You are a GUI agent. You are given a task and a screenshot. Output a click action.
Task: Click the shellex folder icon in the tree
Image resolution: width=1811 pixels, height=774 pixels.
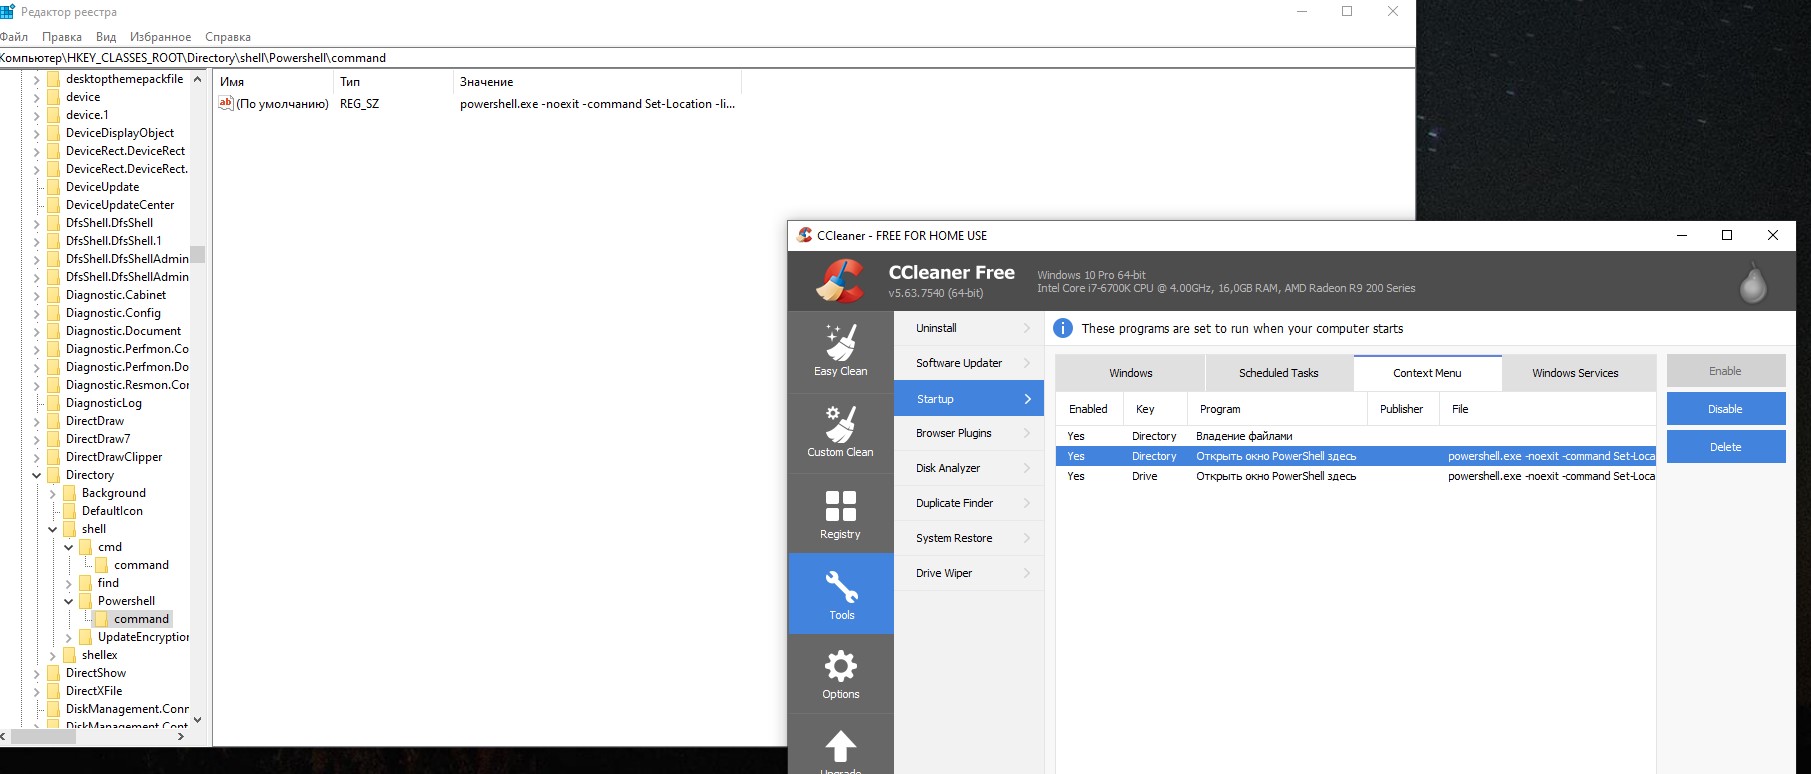70,655
